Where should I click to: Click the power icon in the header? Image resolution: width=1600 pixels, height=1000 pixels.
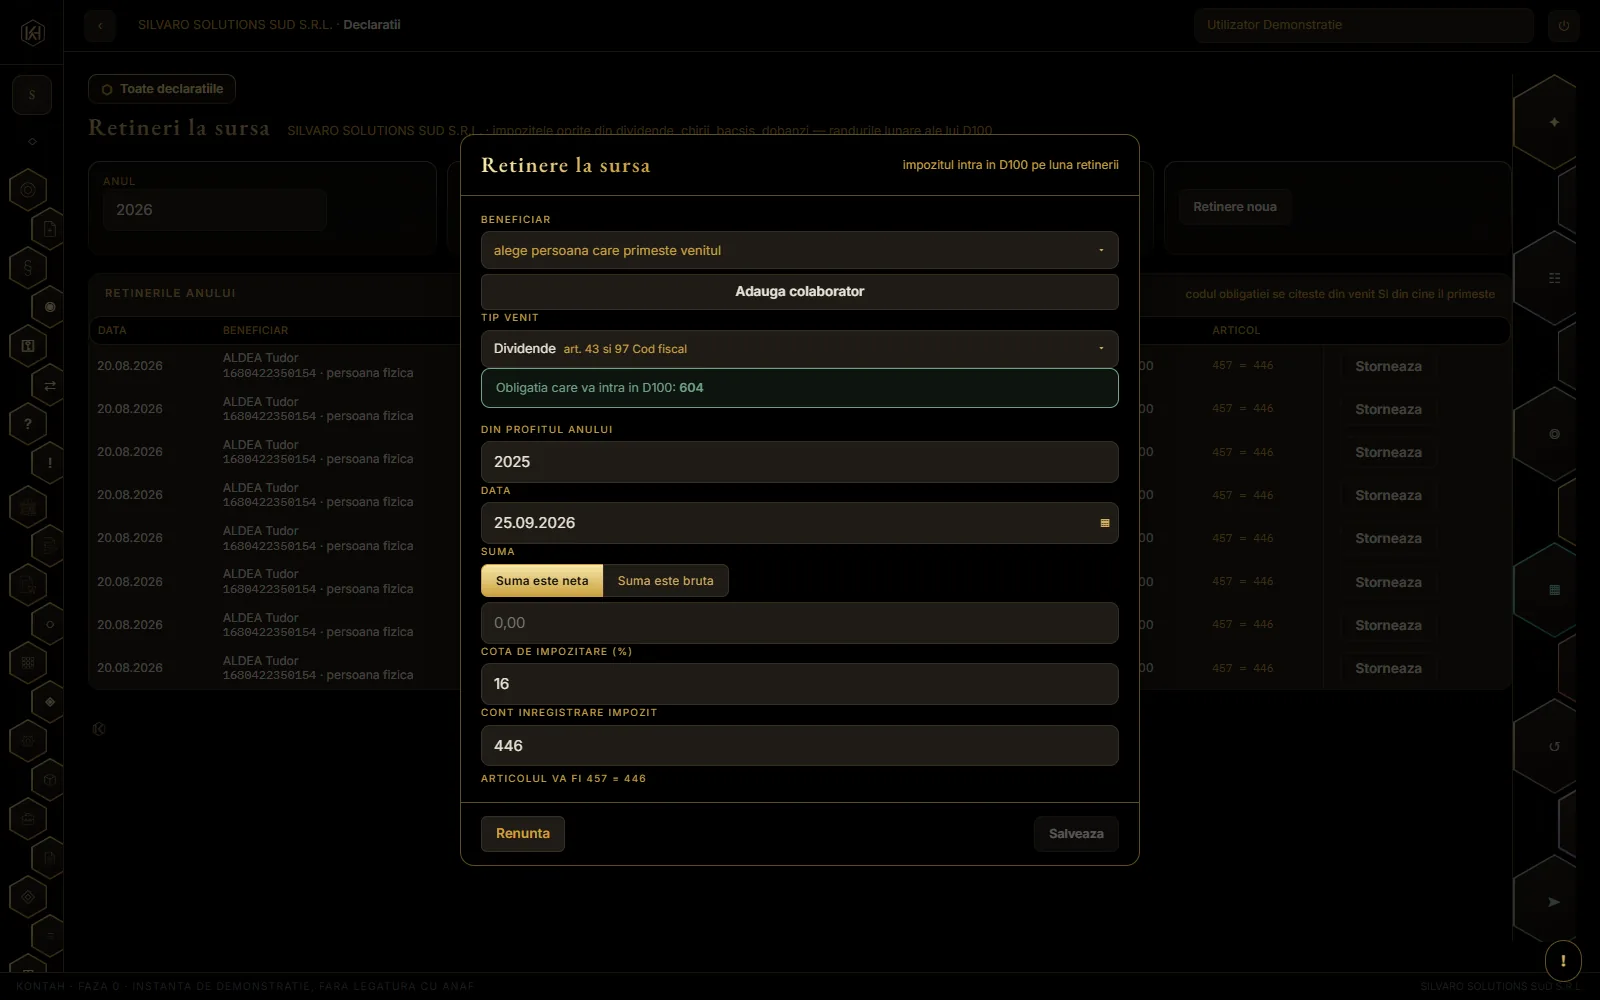(x=1564, y=25)
